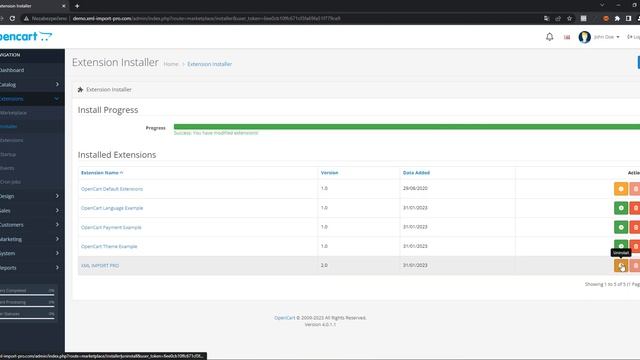Click OpenCart footer link
Viewport: 640px width, 360px height.
284,318
